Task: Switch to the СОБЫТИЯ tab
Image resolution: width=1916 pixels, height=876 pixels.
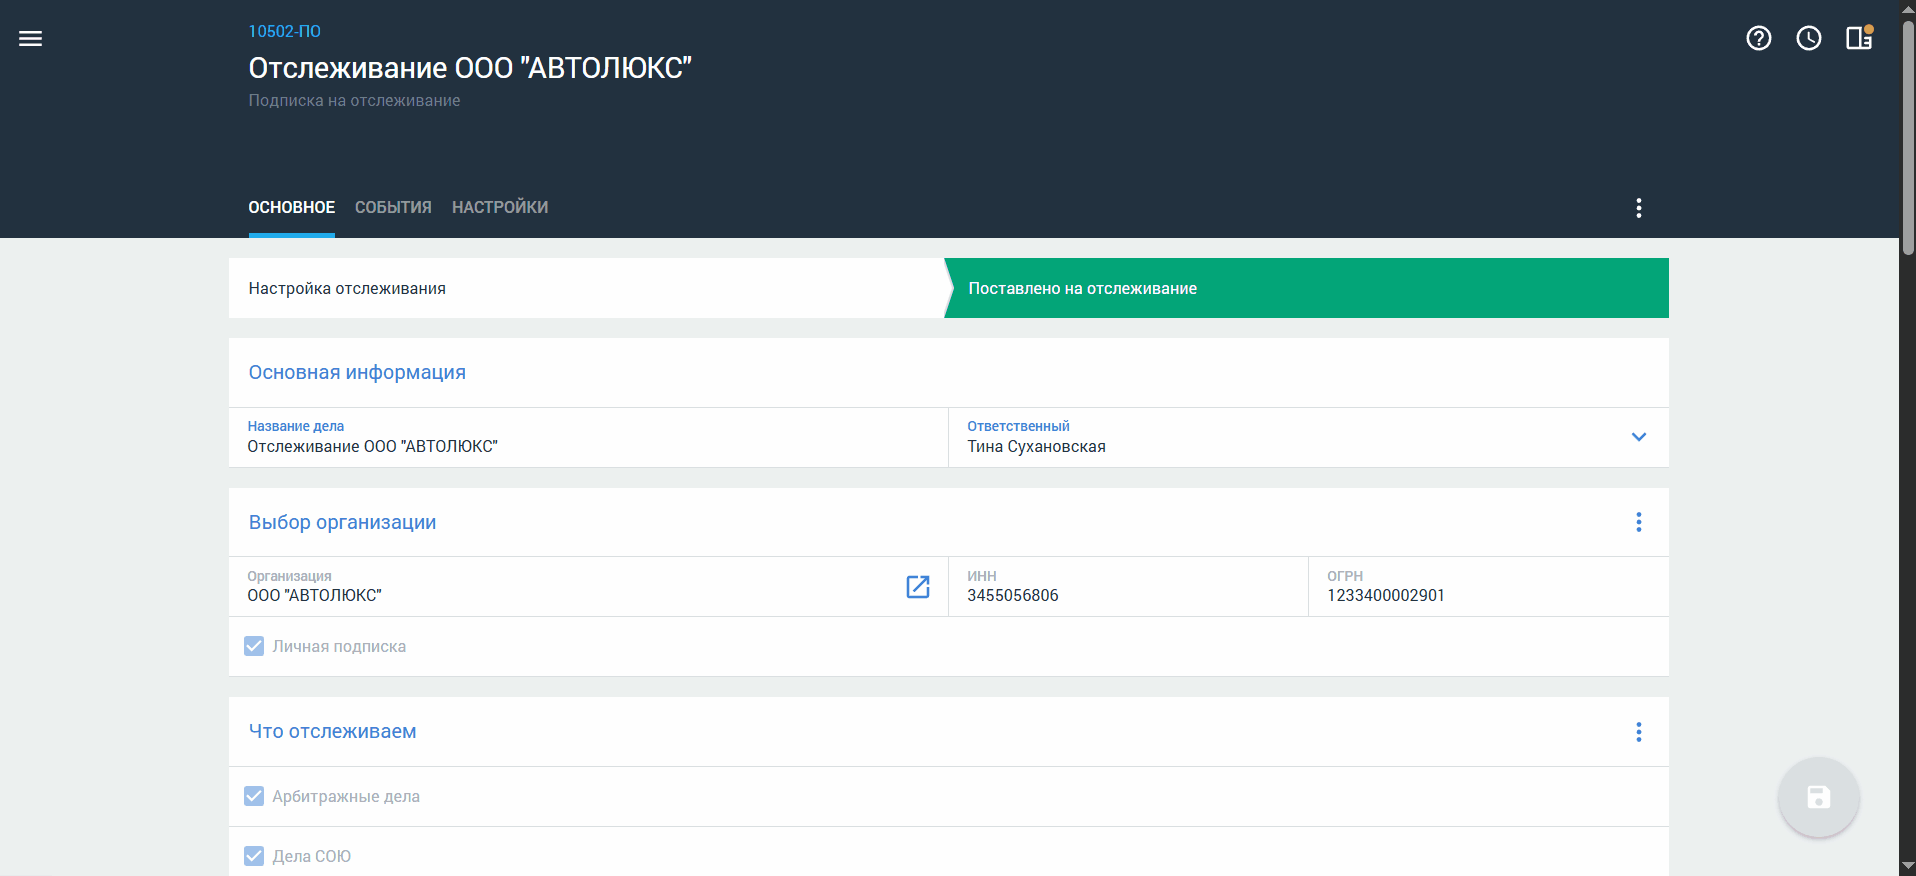Action: (393, 208)
